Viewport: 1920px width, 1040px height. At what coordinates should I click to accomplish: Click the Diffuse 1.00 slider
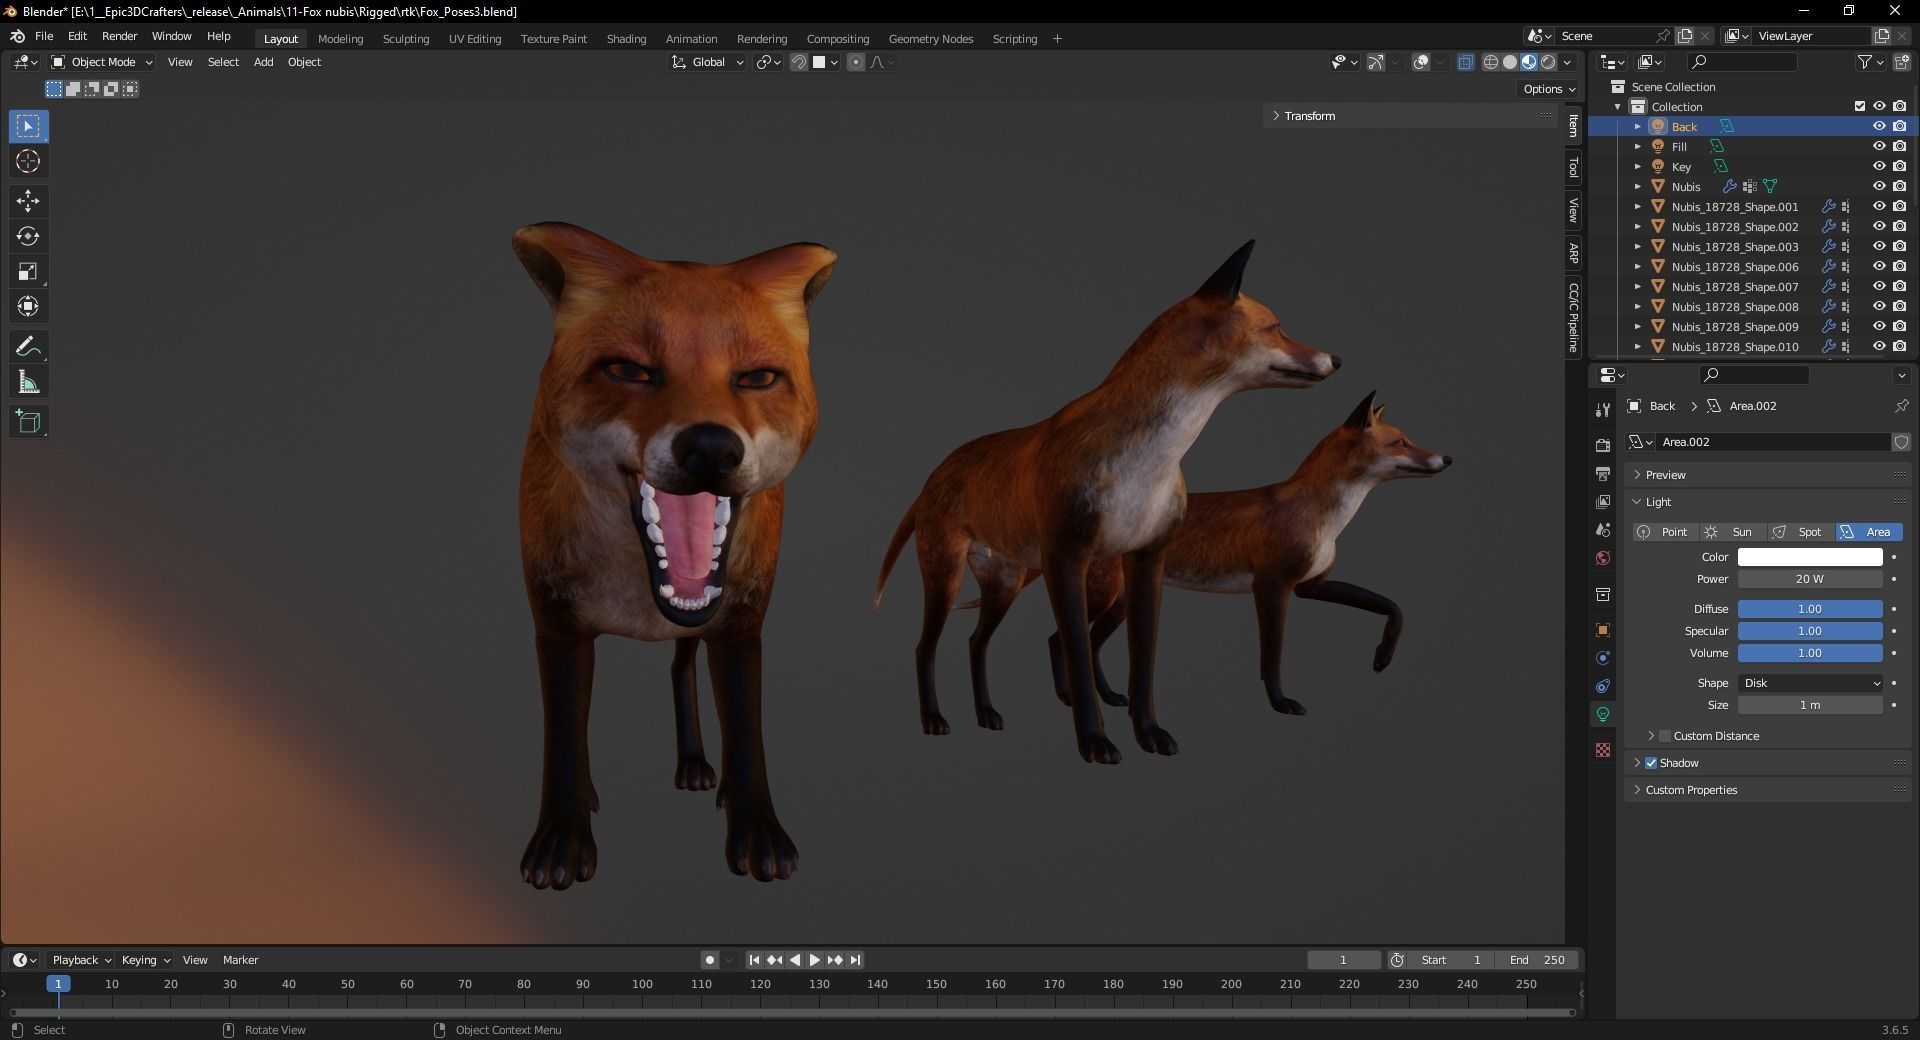[1810, 609]
